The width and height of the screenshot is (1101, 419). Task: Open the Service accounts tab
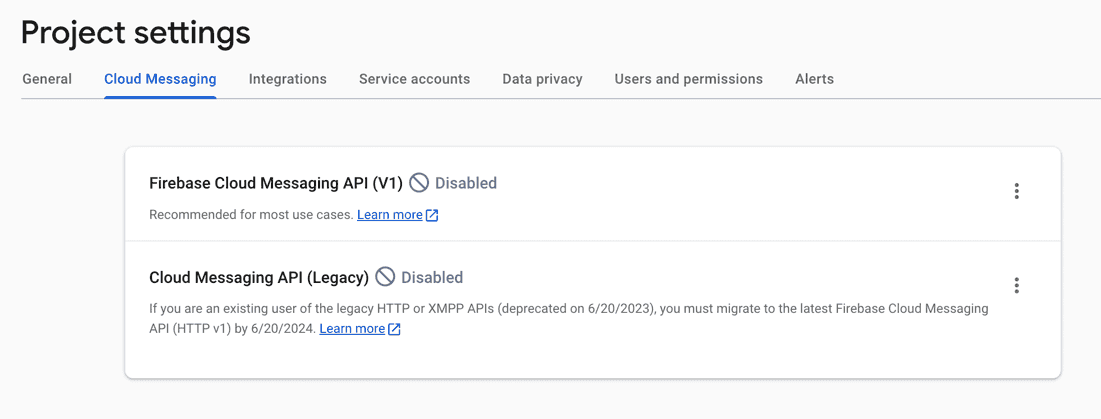(x=414, y=79)
